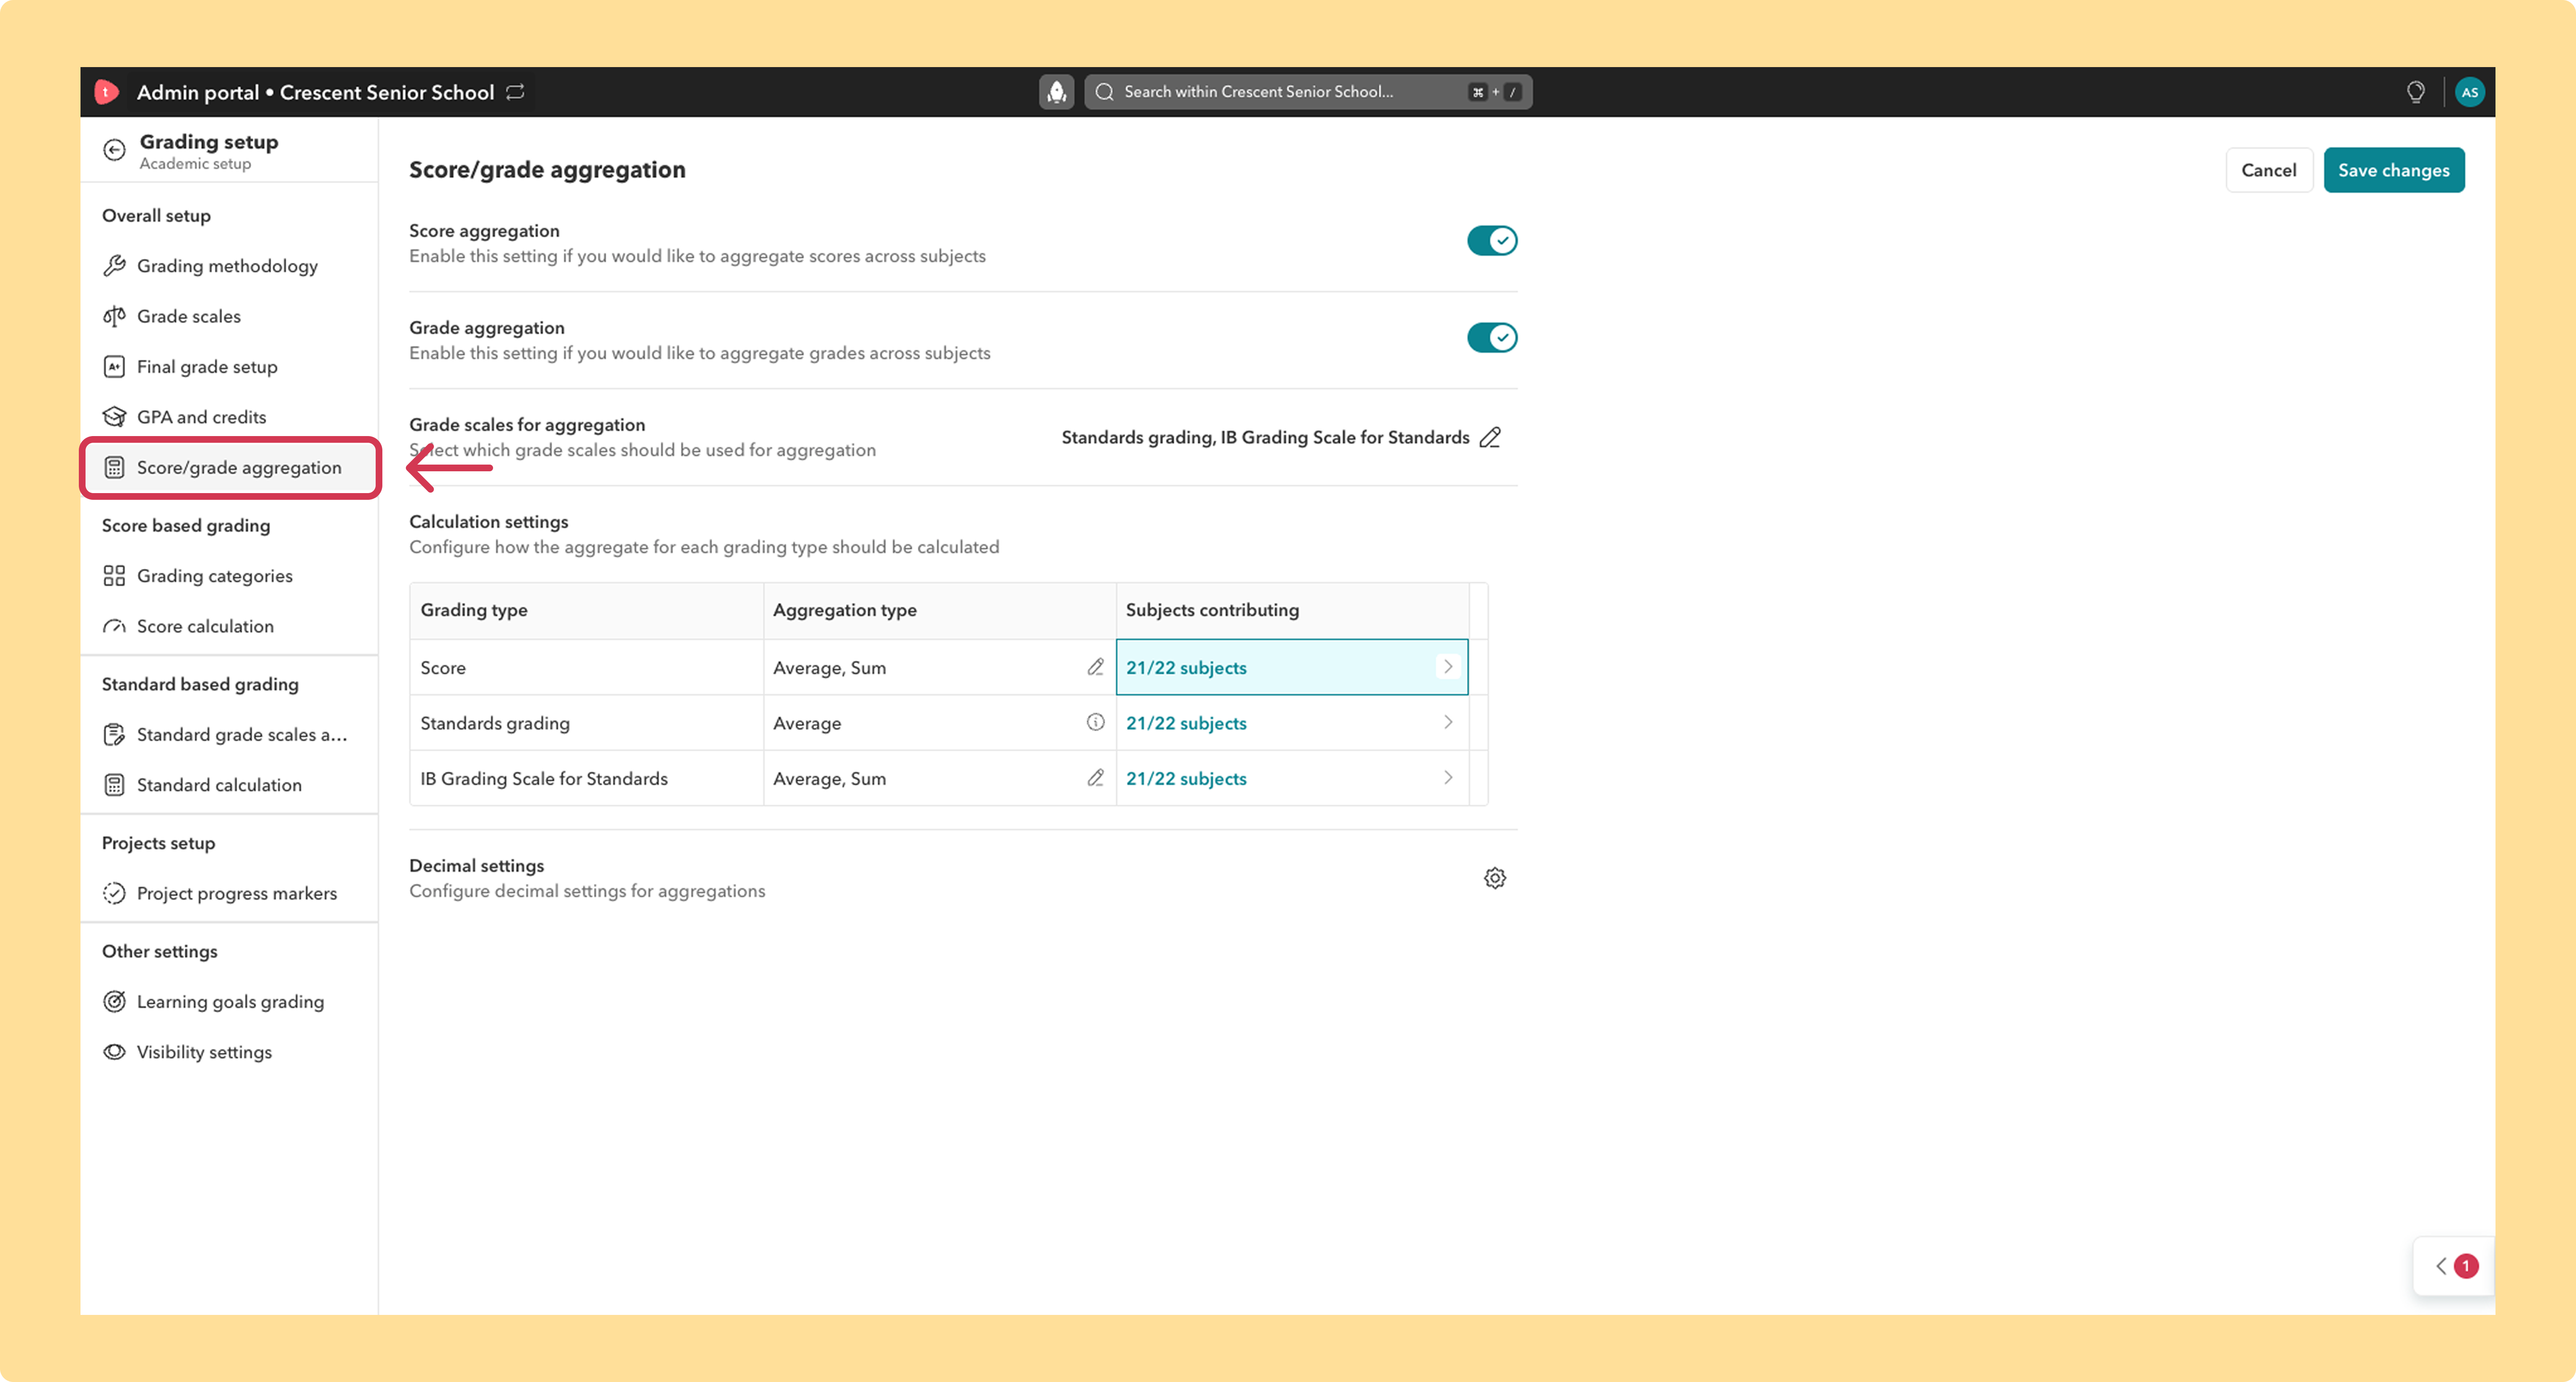Screen dimensions: 2576x1382
Task: Click the Grade scales for aggregation label
Action: pos(527,425)
